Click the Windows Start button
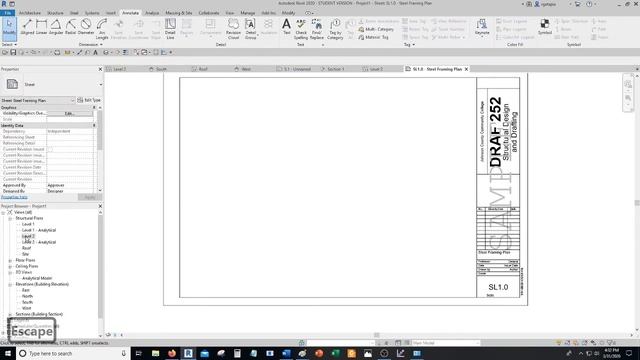The width and height of the screenshot is (640, 360). point(8,353)
